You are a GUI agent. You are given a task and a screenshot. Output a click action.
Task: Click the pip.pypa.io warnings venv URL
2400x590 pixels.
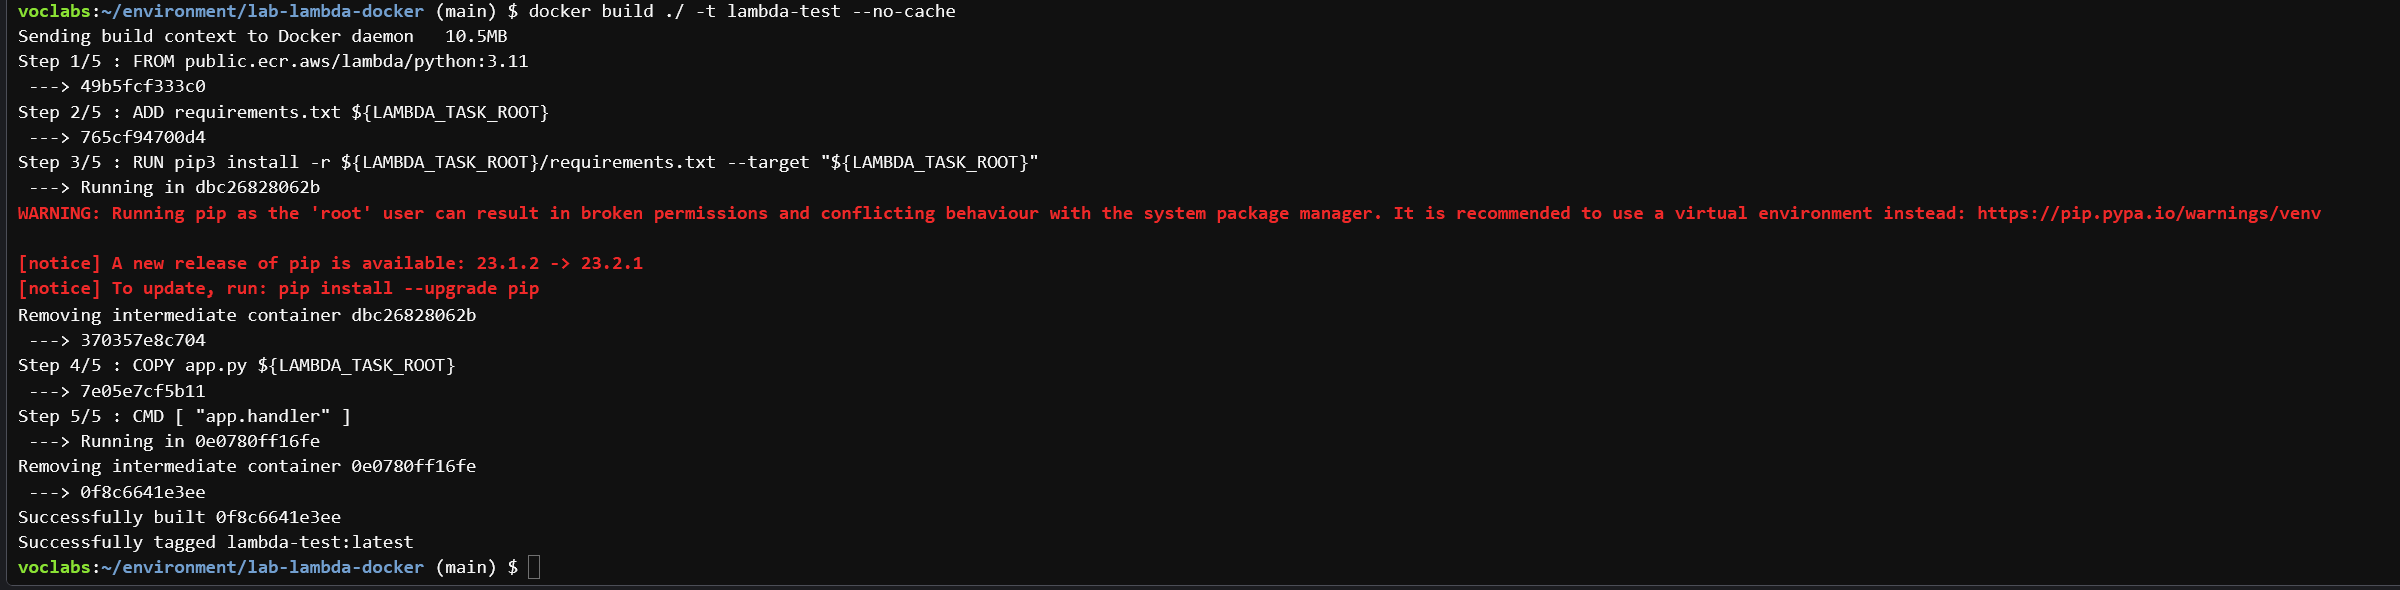[x=2148, y=213]
